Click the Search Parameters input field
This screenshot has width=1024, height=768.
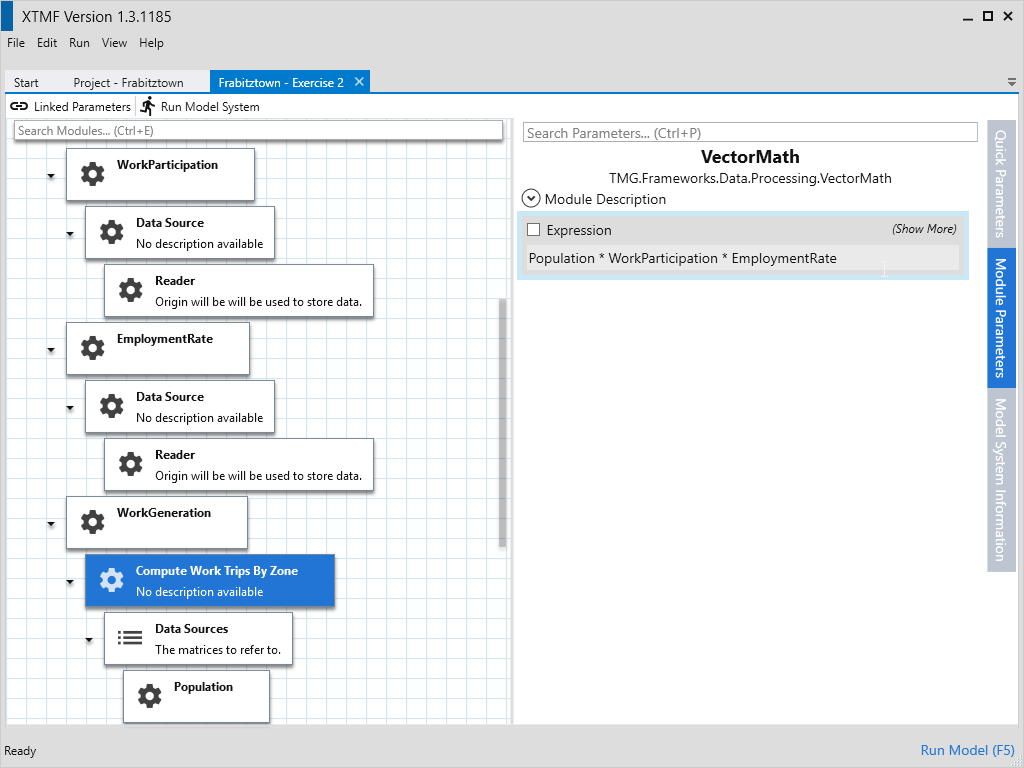point(750,133)
